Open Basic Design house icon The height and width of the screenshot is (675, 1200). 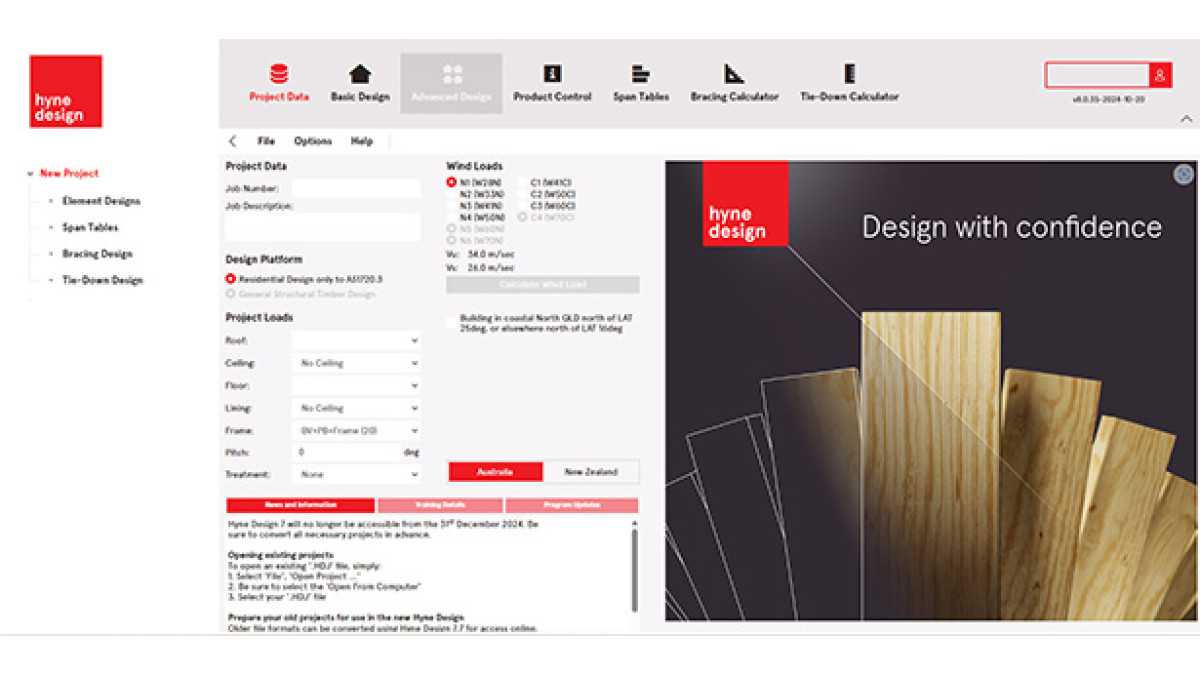[x=360, y=74]
